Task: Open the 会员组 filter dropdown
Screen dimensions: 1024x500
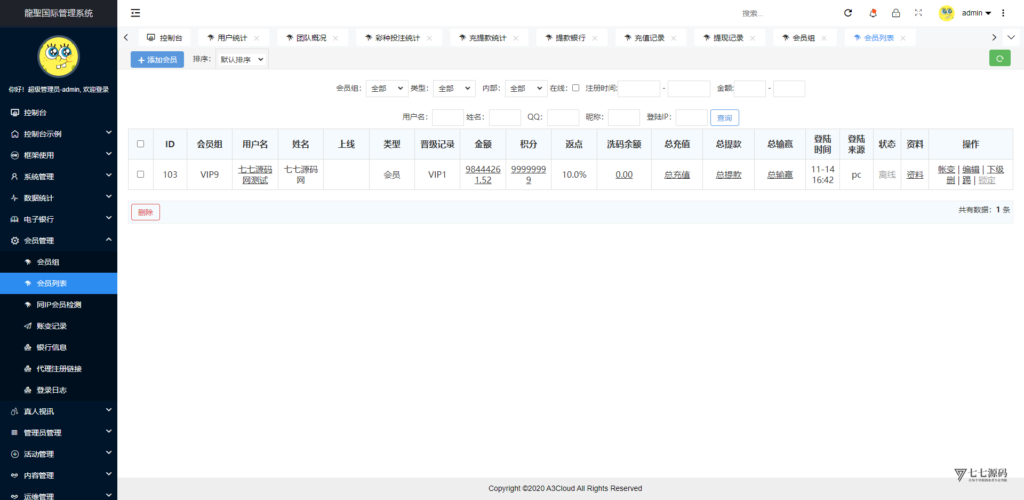Action: [387, 88]
